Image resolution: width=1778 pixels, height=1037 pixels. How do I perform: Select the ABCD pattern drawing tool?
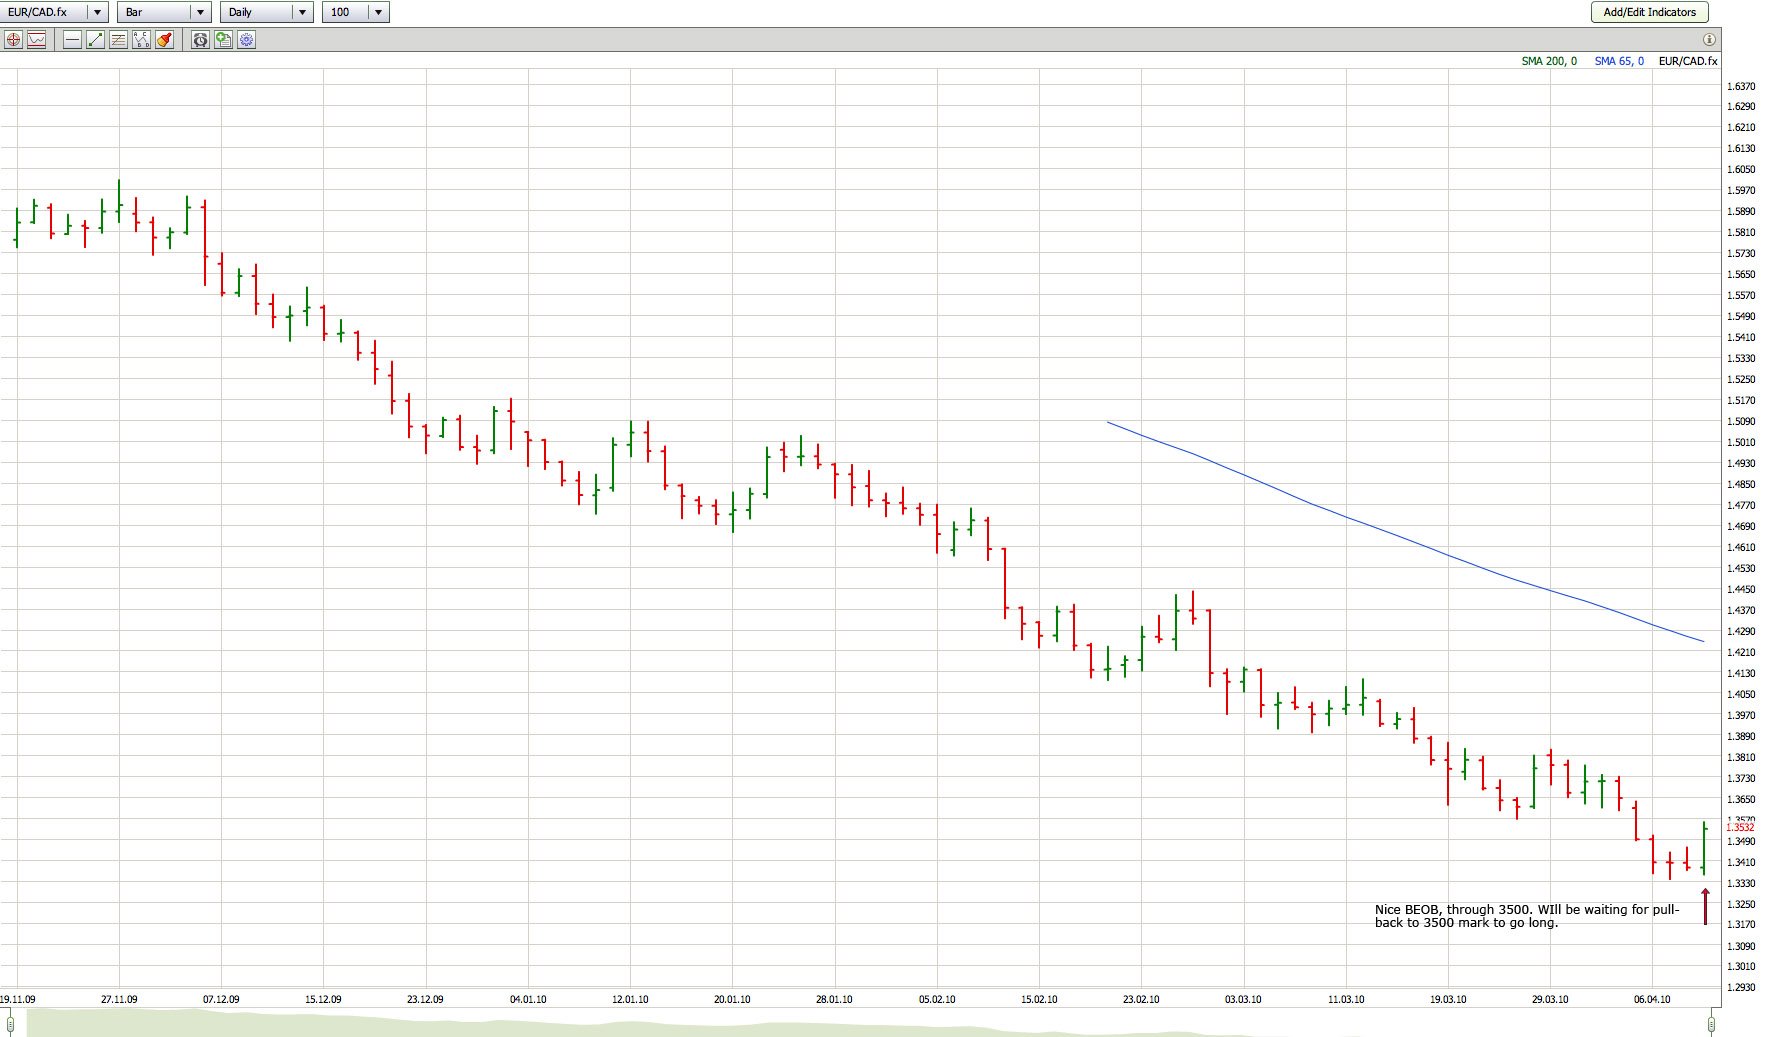[141, 40]
